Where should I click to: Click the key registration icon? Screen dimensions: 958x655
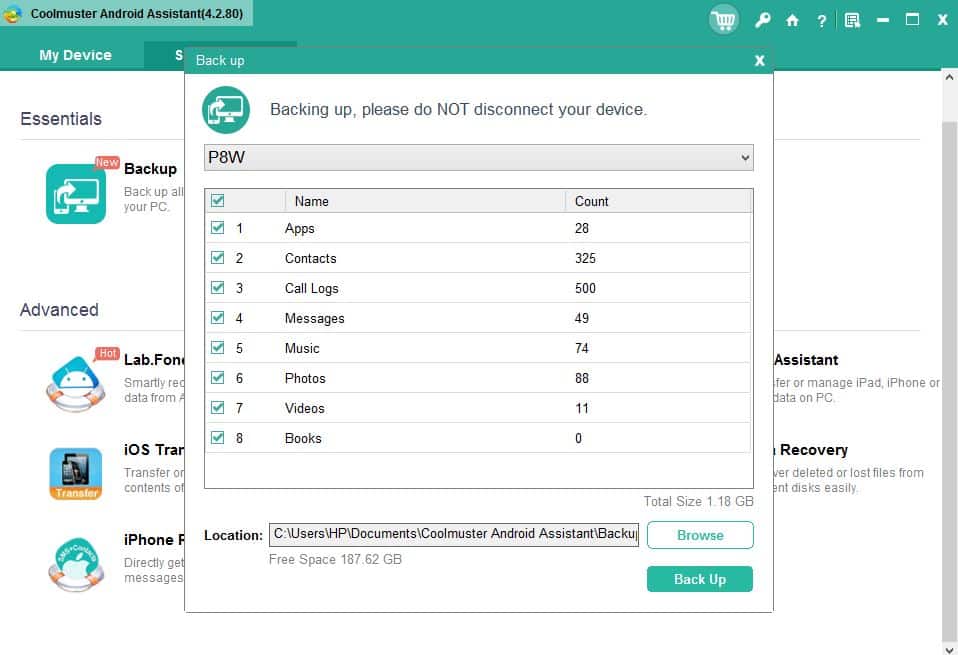762,20
